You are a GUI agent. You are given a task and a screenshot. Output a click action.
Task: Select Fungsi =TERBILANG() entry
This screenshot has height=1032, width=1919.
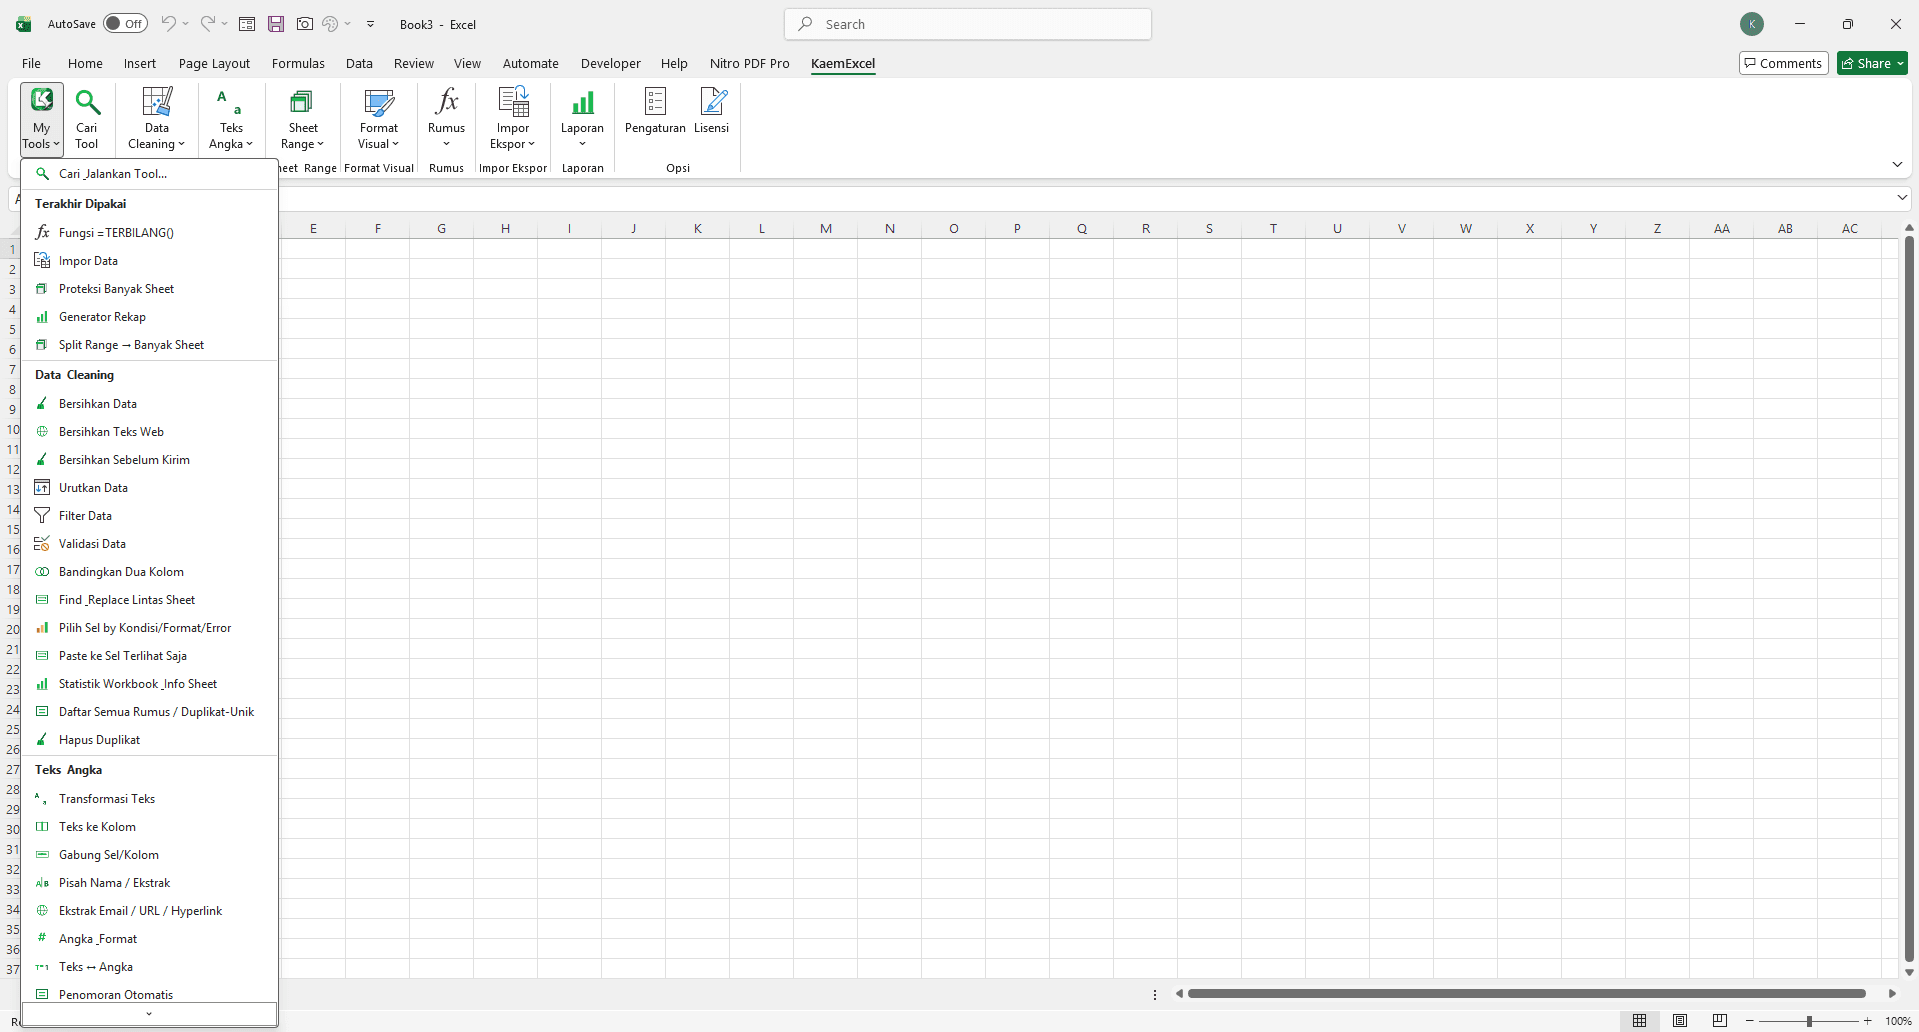(x=149, y=233)
